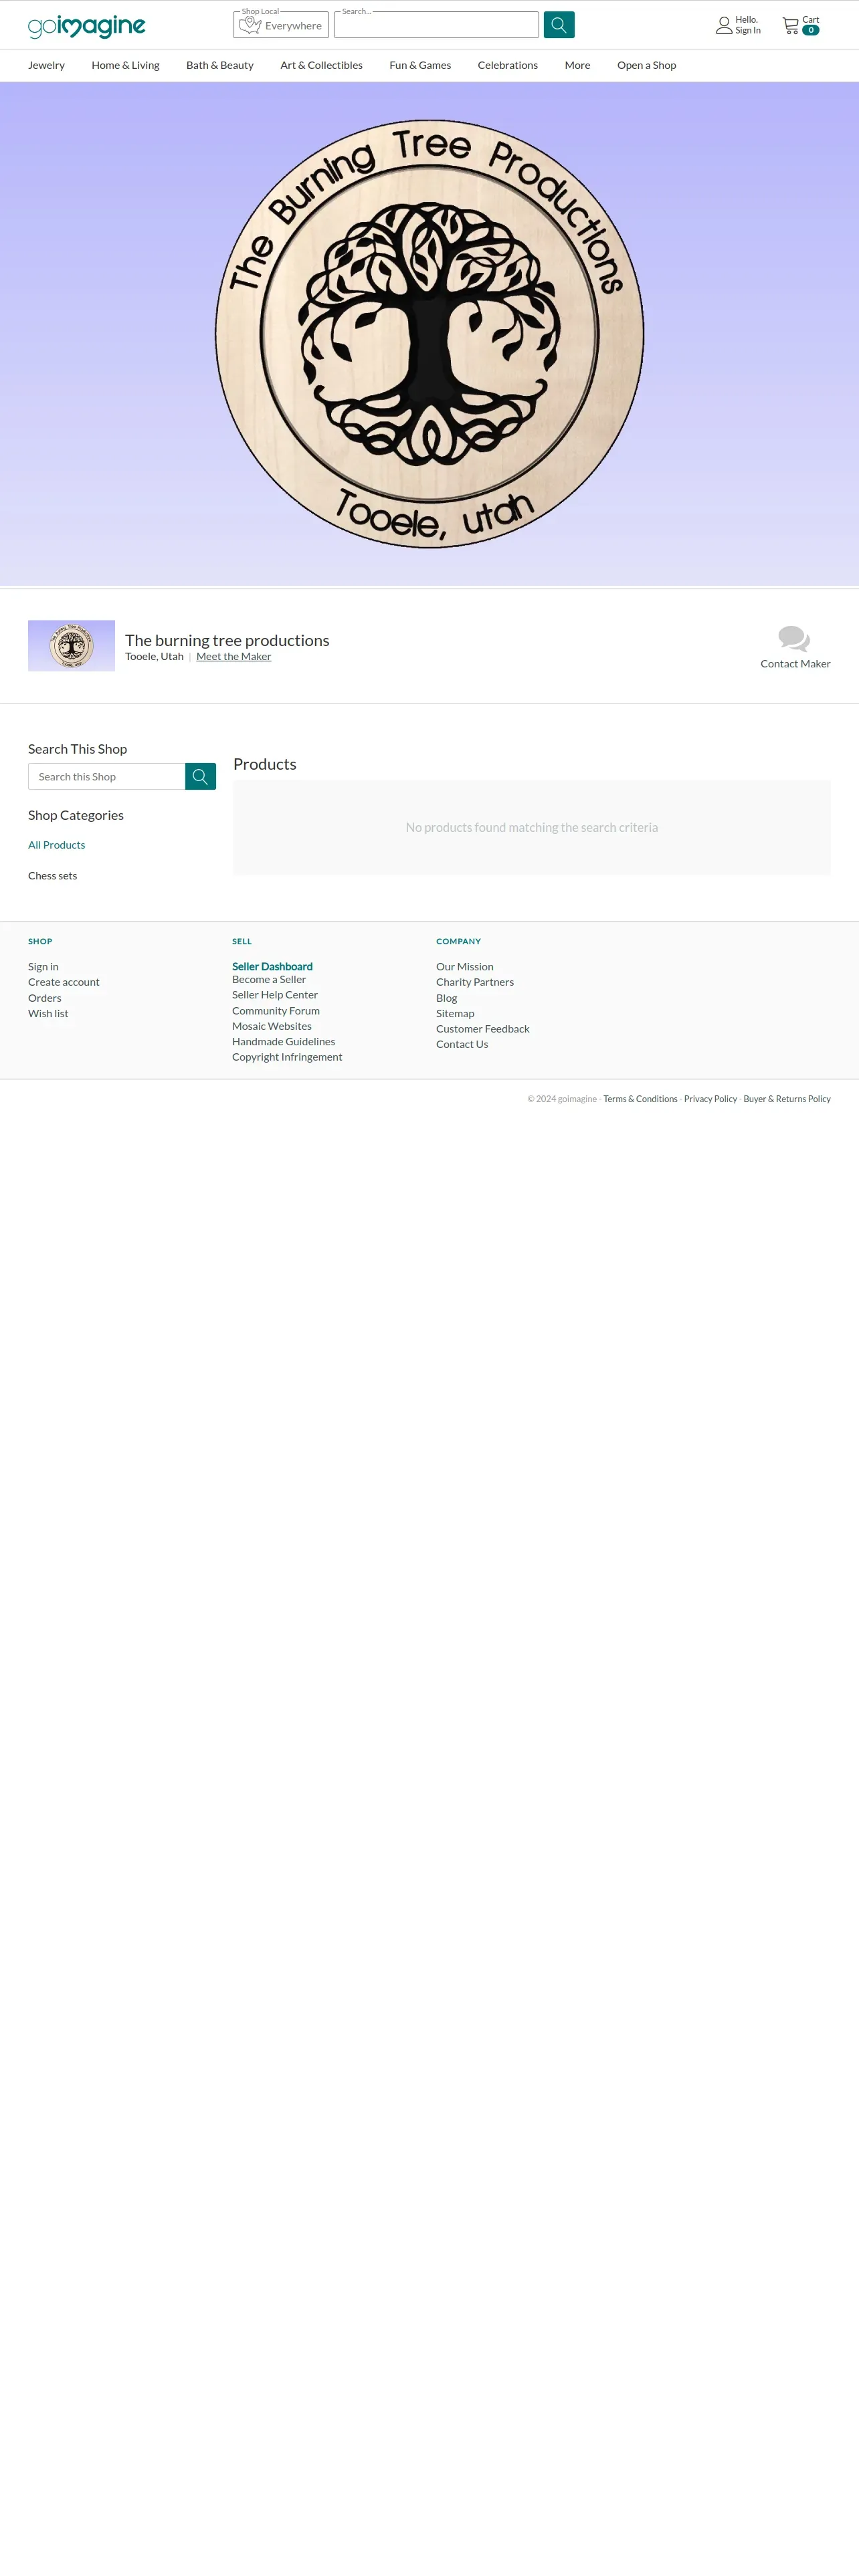Click Contact Us footer link
859x2576 pixels.
(462, 1044)
